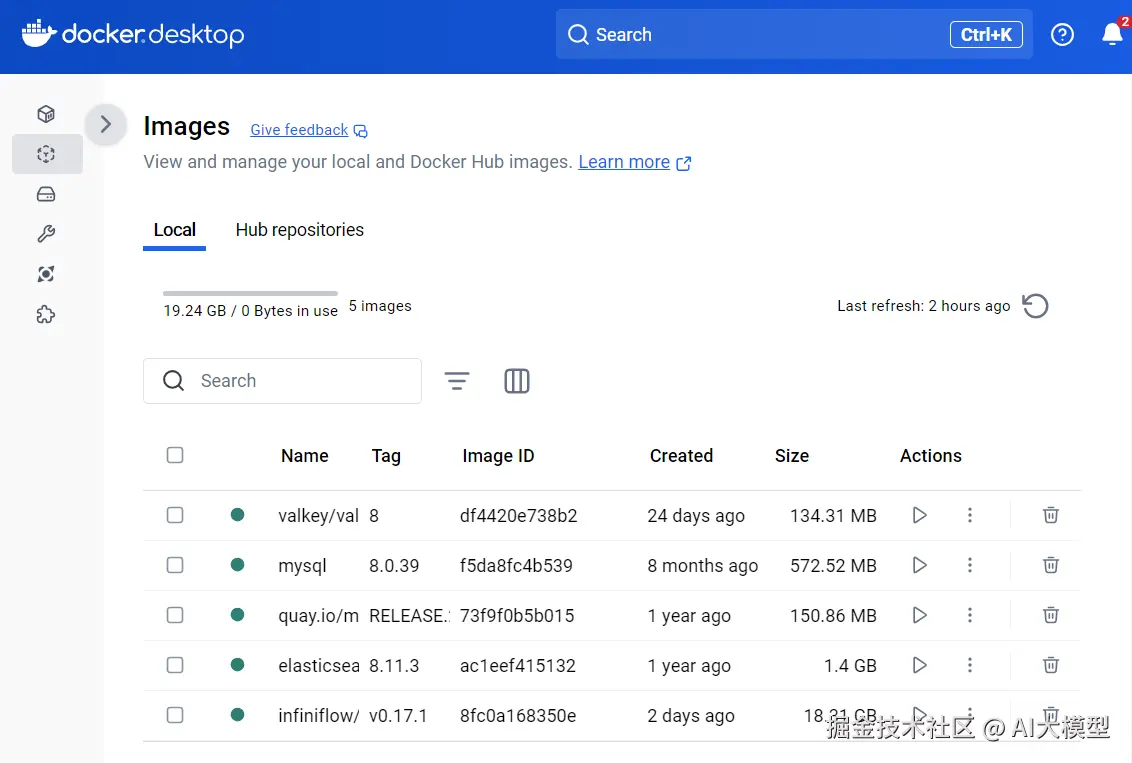The height and width of the screenshot is (763, 1132).
Task: Select the valkey image checkbox
Action: click(175, 515)
